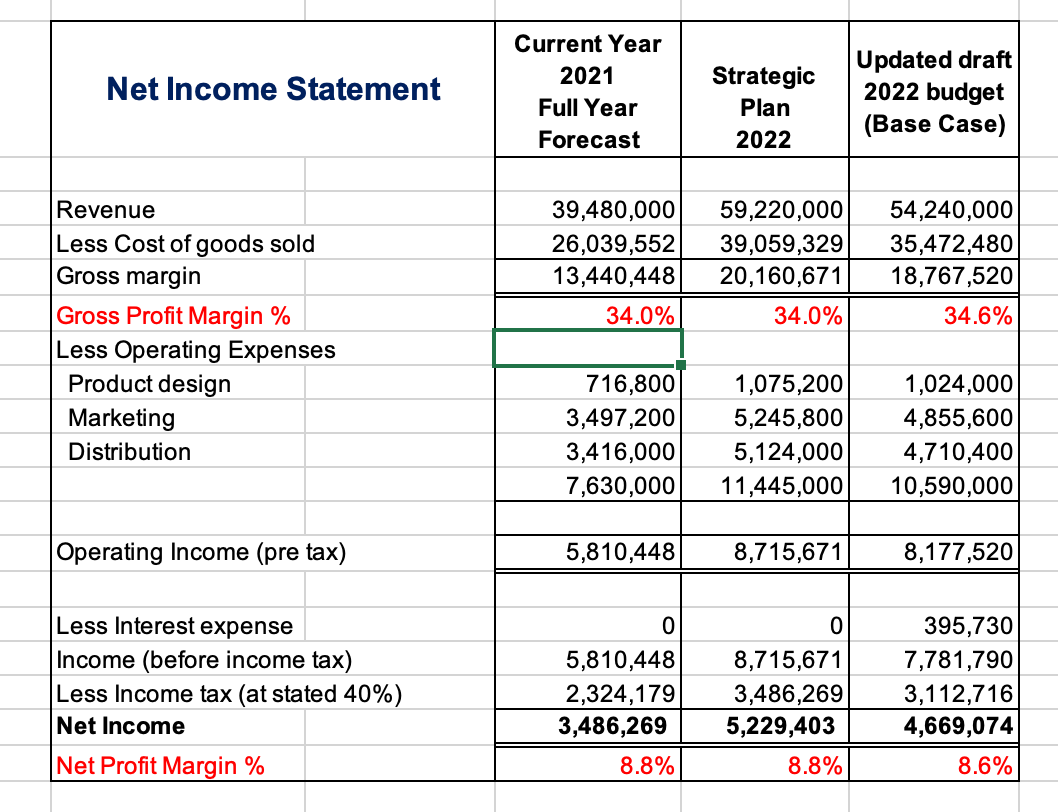Screen dimensions: 1058x812
Task: Select gross margin value 13,440,448
Action: 613,275
